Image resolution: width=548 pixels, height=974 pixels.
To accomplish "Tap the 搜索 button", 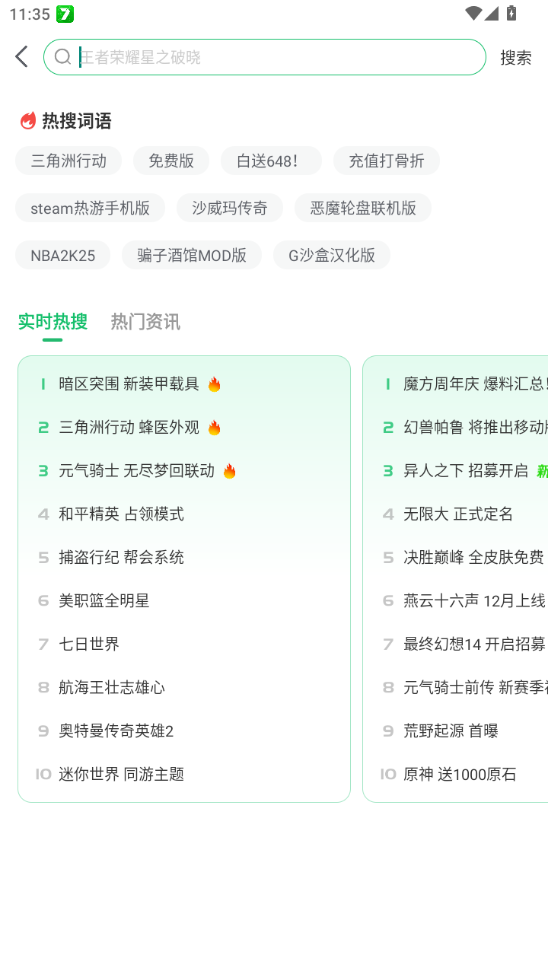I will 516,58.
